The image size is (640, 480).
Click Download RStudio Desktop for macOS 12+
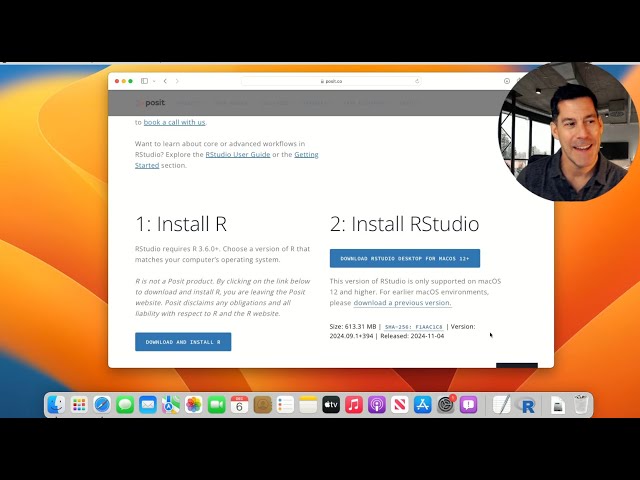click(404, 258)
